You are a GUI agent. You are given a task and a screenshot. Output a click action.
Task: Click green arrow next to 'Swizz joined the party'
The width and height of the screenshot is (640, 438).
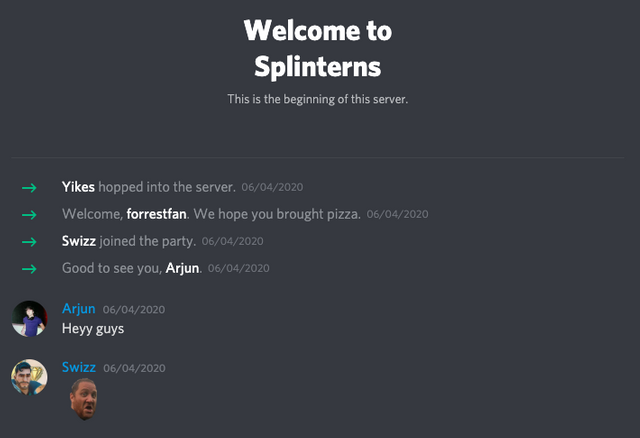click(29, 241)
